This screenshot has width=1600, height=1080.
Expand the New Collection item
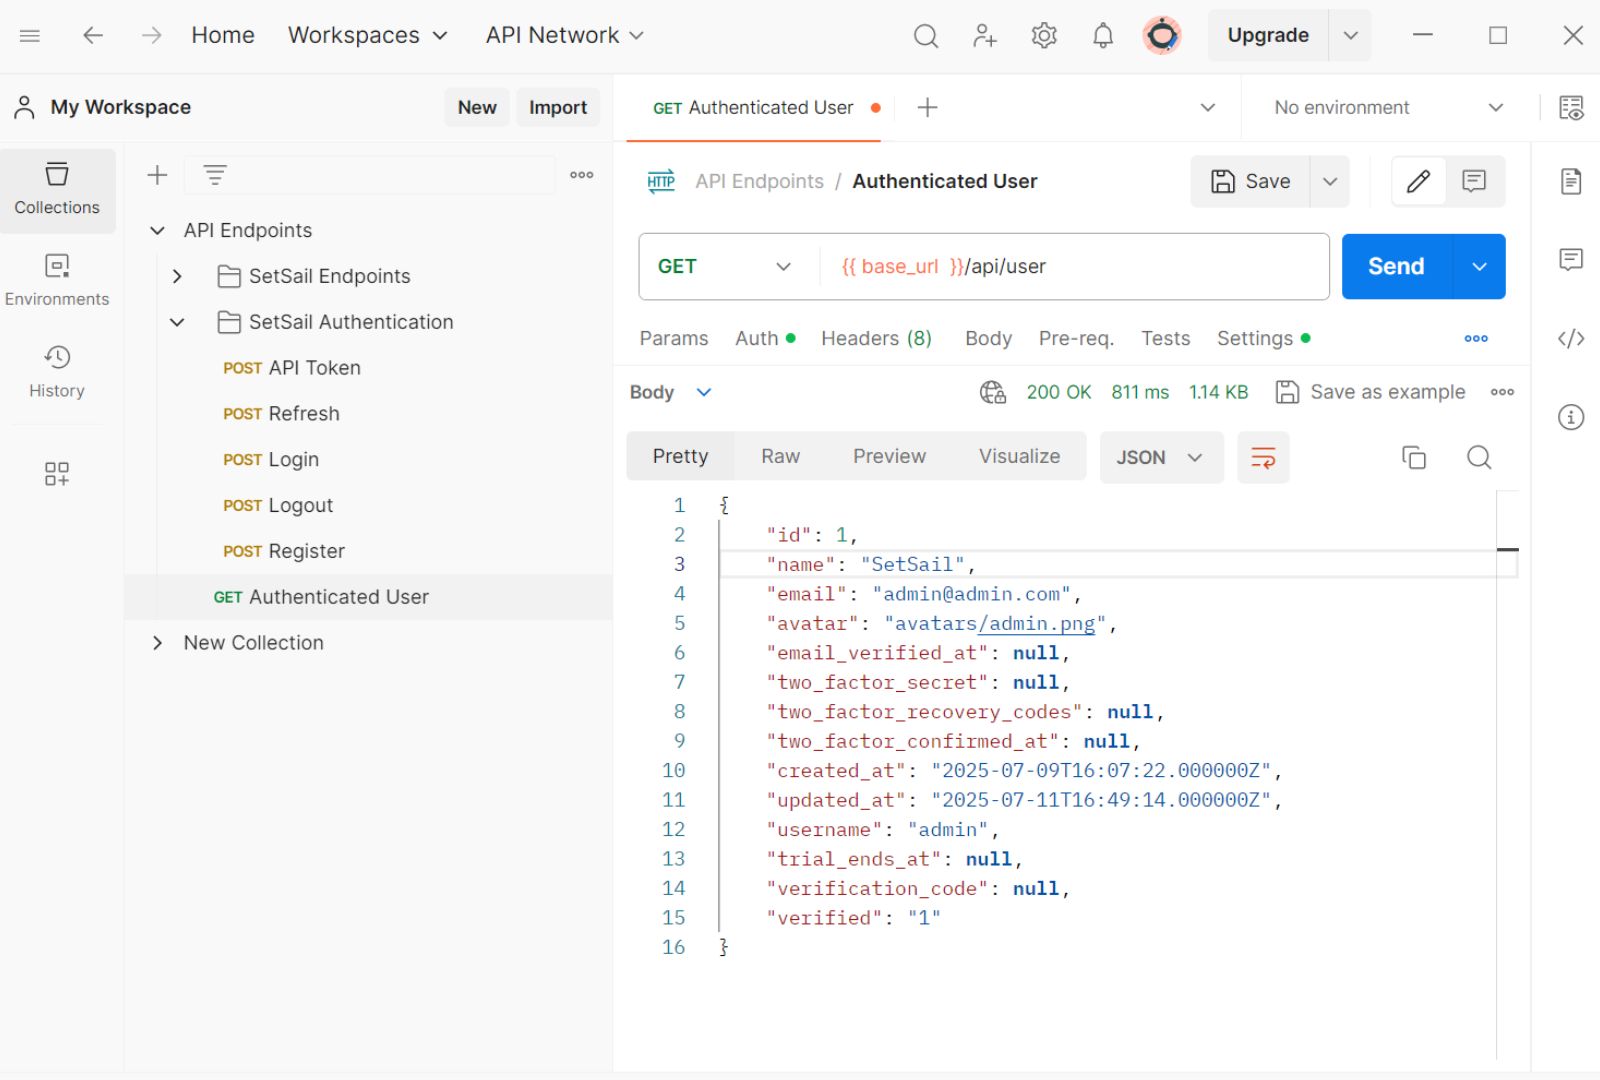click(x=157, y=643)
